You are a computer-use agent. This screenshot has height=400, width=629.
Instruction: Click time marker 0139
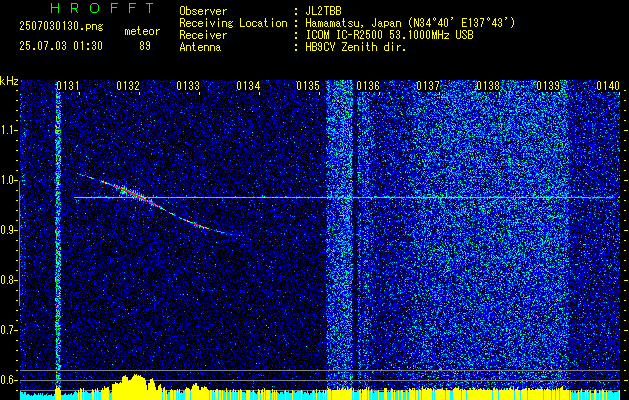coord(548,86)
